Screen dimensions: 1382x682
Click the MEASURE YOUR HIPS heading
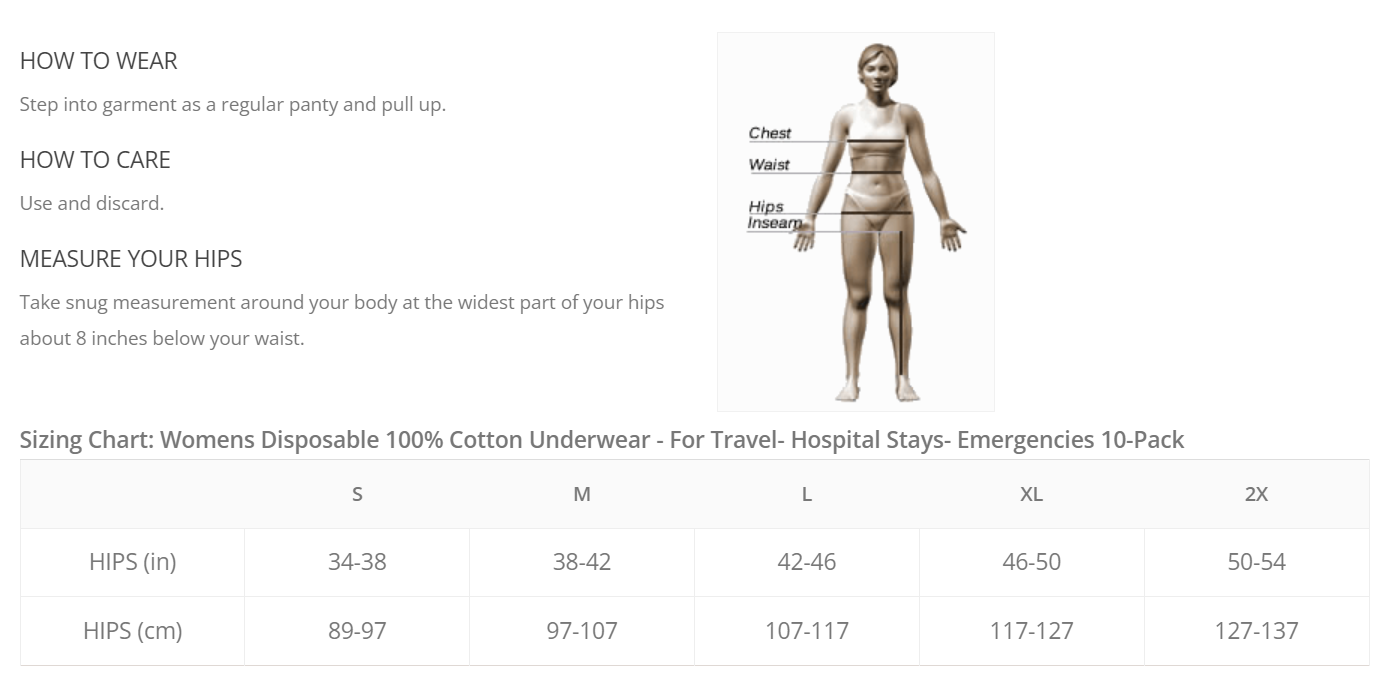tap(131, 259)
